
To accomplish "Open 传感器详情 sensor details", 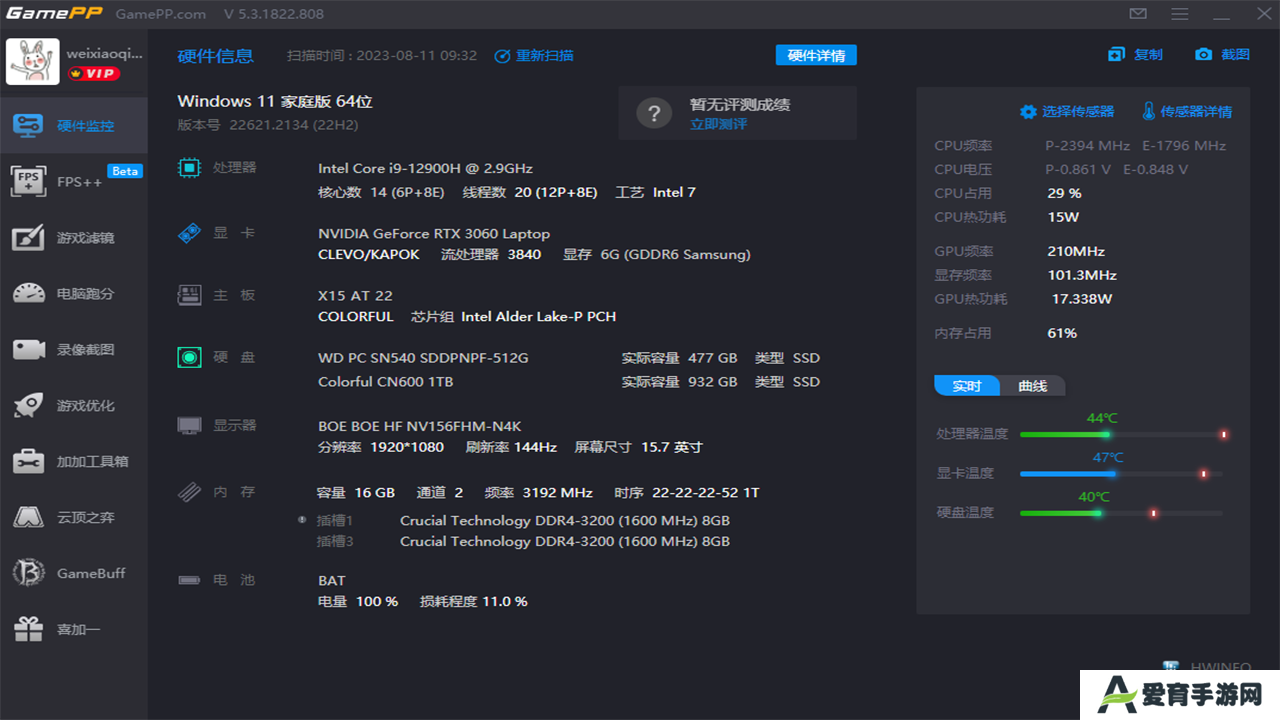I will coord(1187,112).
